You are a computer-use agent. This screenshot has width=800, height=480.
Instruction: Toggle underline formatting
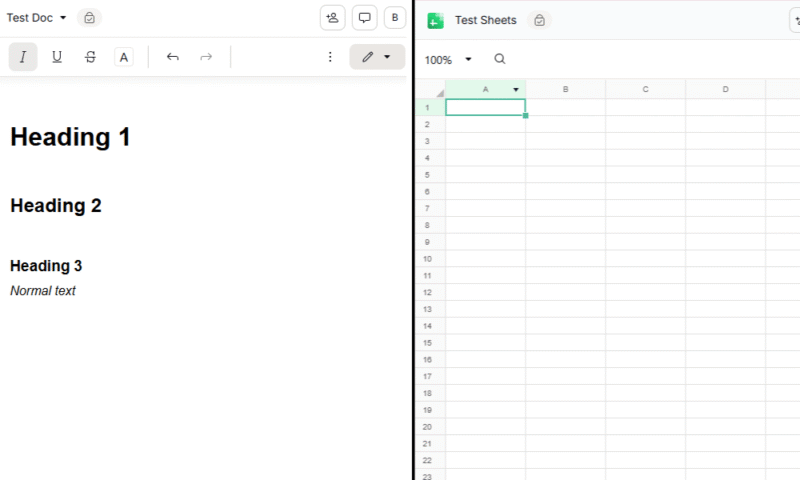coord(57,57)
